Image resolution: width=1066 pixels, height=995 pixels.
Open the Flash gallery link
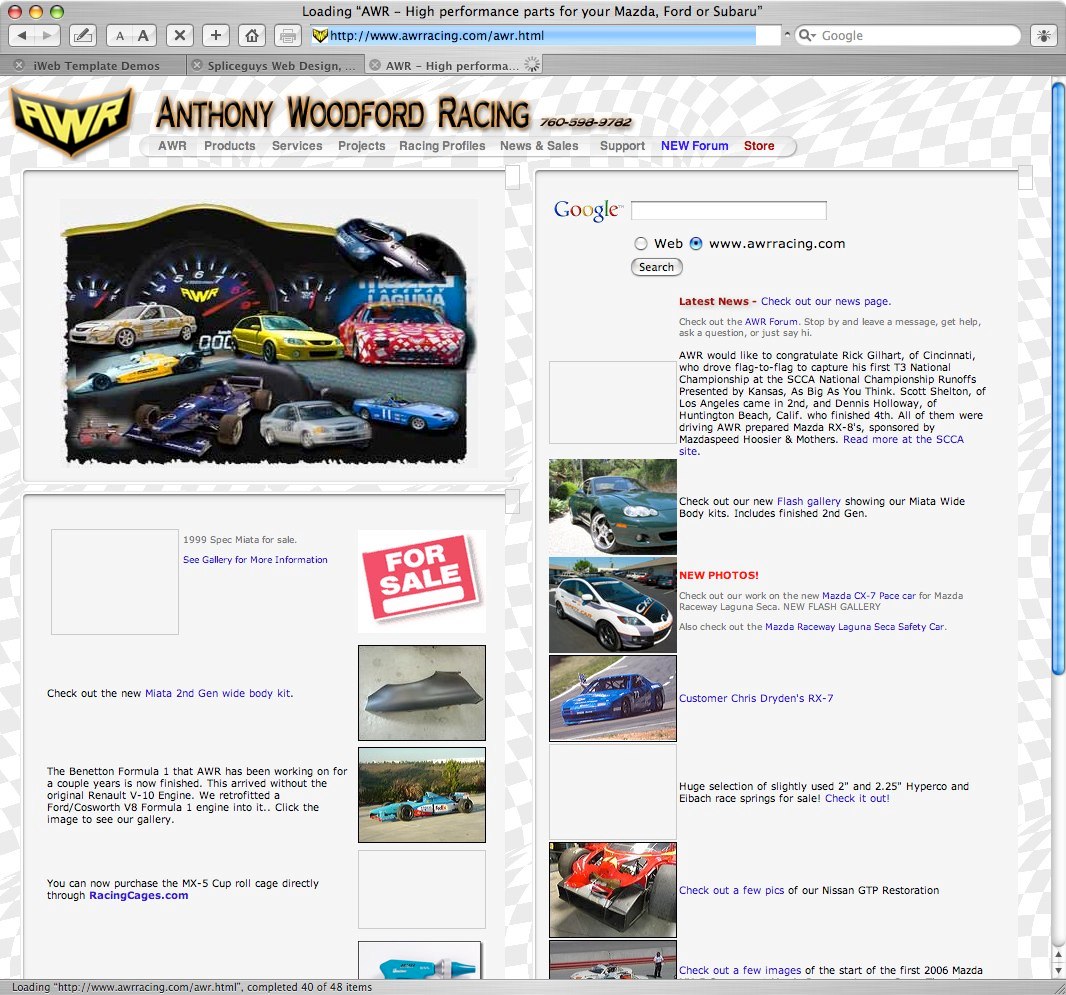tap(808, 501)
